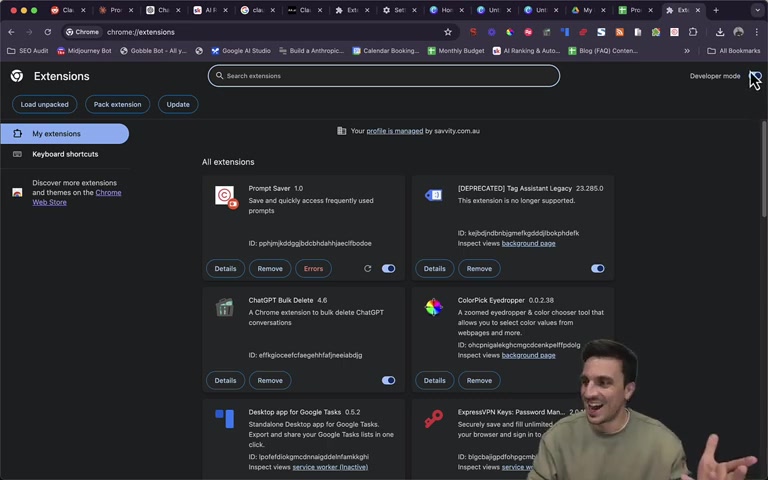Image resolution: width=768 pixels, height=480 pixels.
Task: Click the ColorPick Eyedropper color wheel icon
Action: [433, 307]
